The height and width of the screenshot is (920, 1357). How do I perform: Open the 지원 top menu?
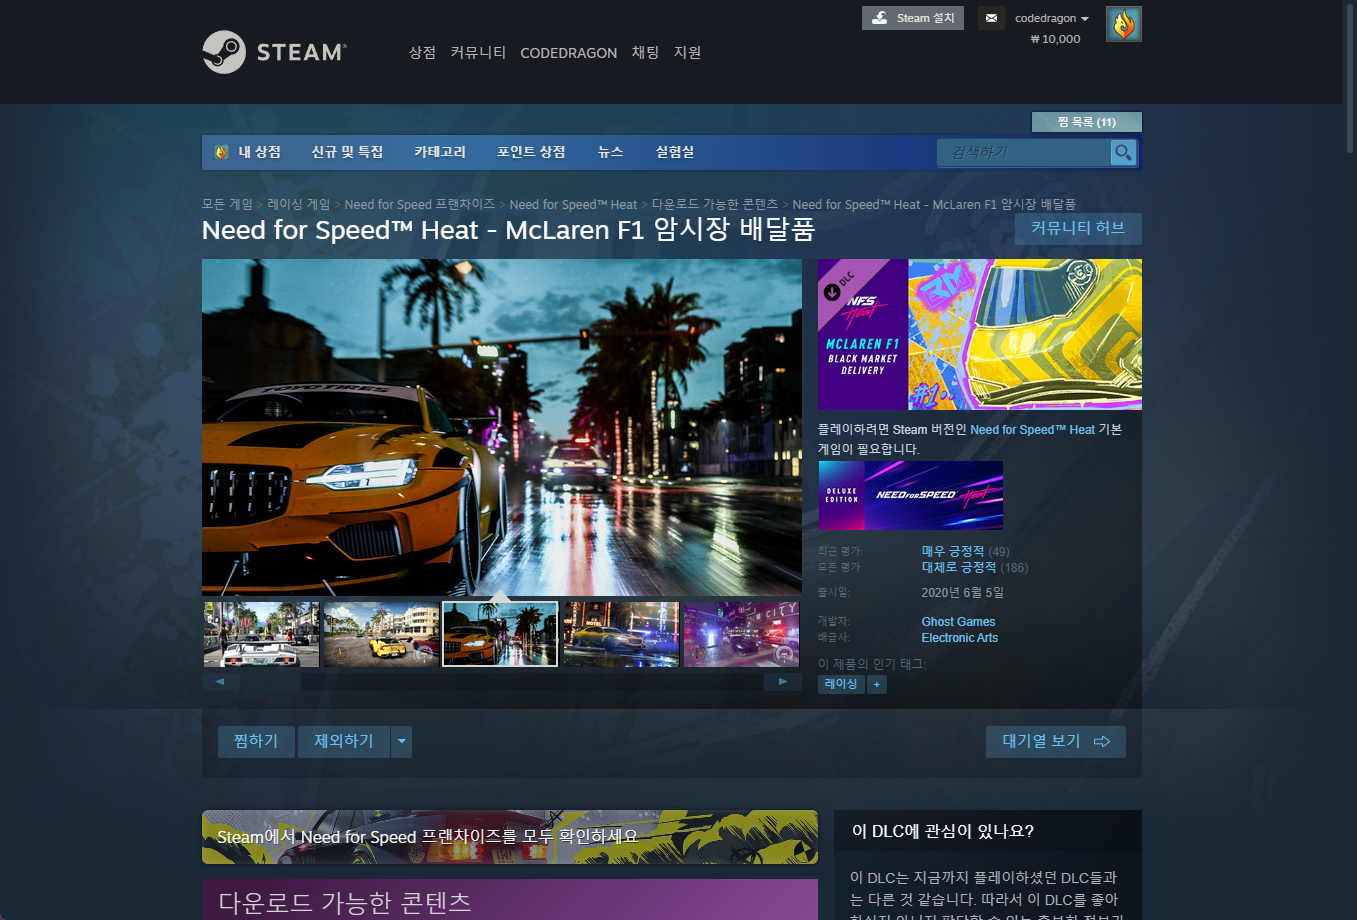[687, 53]
